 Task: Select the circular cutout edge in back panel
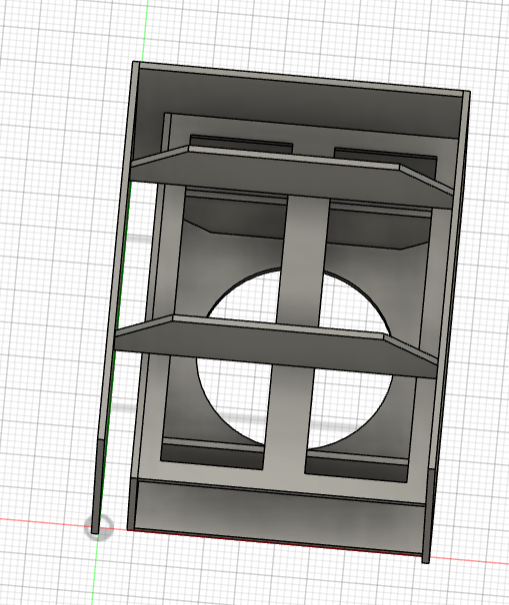(x=294, y=359)
